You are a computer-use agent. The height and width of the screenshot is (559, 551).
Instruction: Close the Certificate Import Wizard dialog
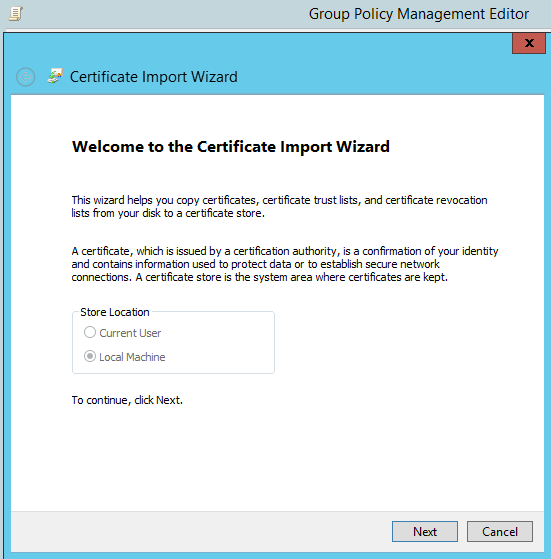tap(529, 43)
